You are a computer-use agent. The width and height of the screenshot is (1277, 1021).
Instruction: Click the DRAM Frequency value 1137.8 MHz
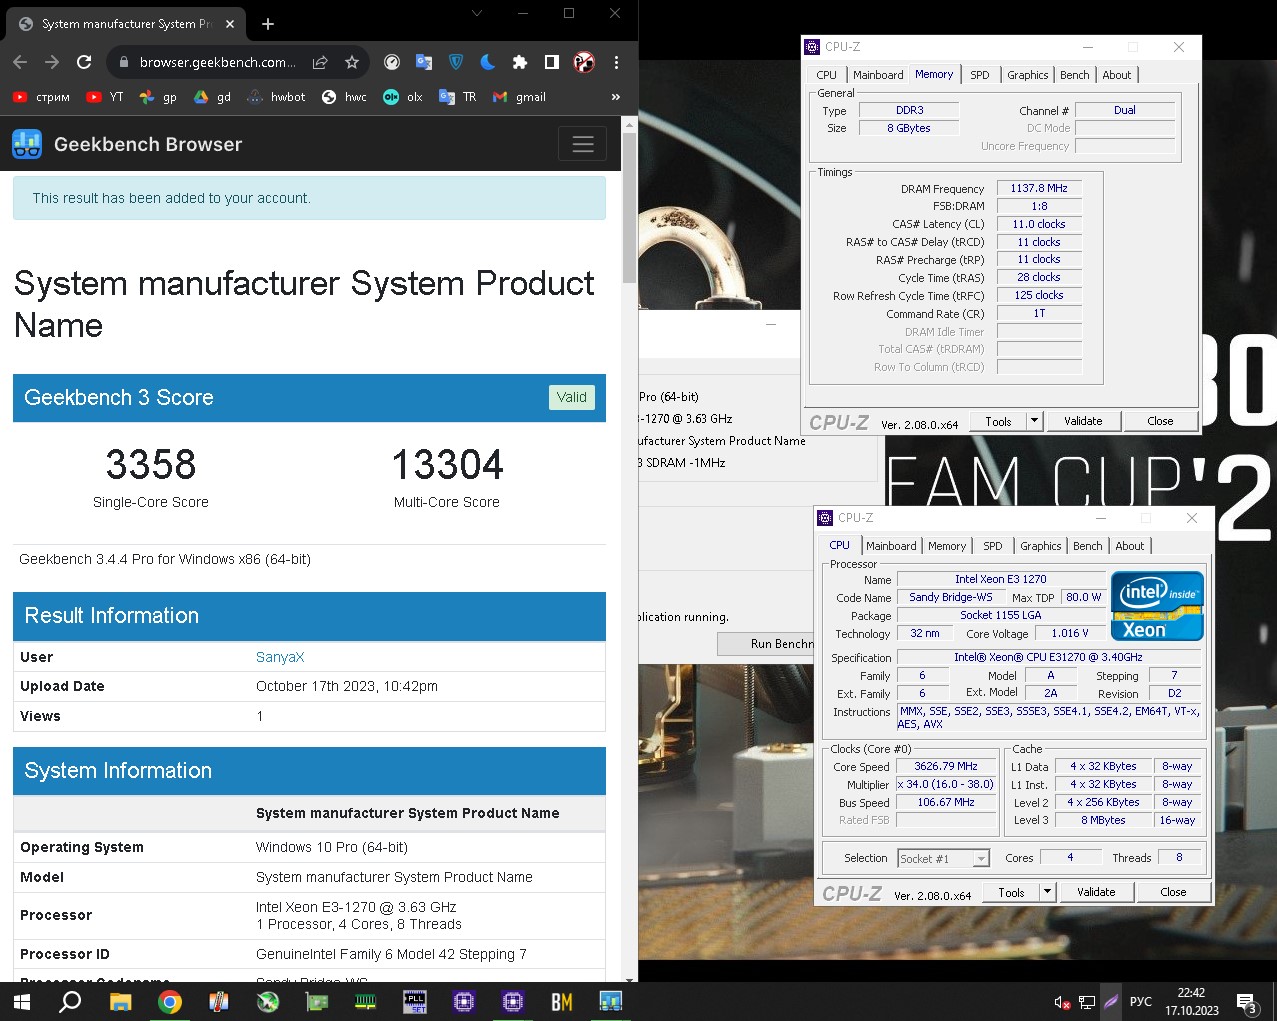click(x=1039, y=188)
